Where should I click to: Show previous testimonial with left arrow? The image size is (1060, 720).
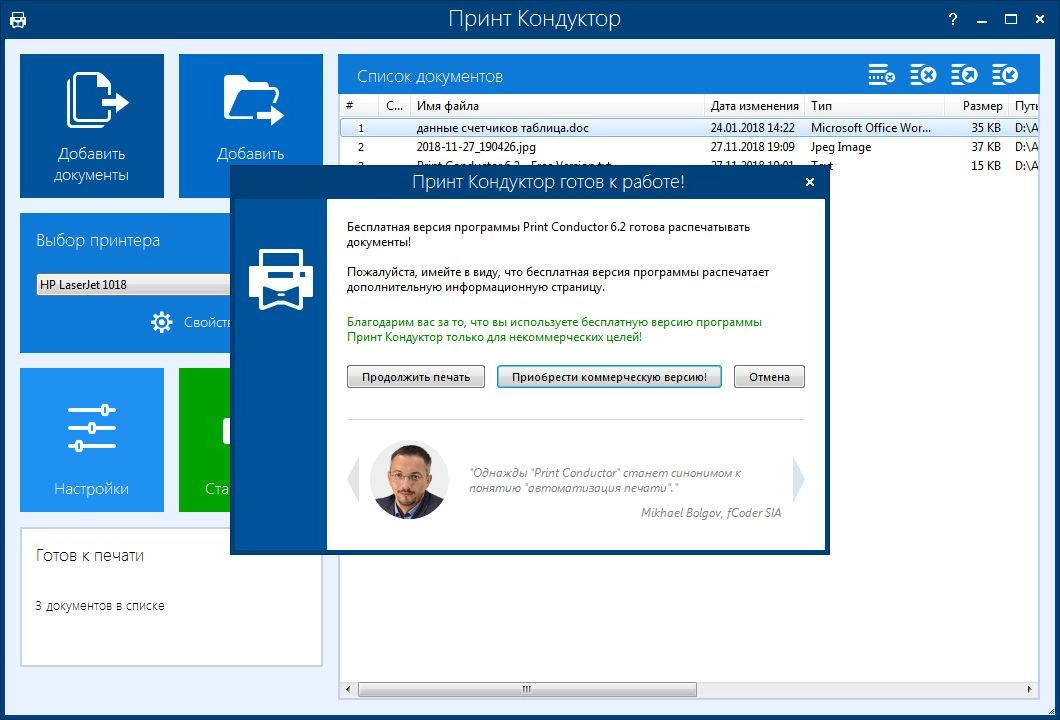pyautogui.click(x=353, y=479)
